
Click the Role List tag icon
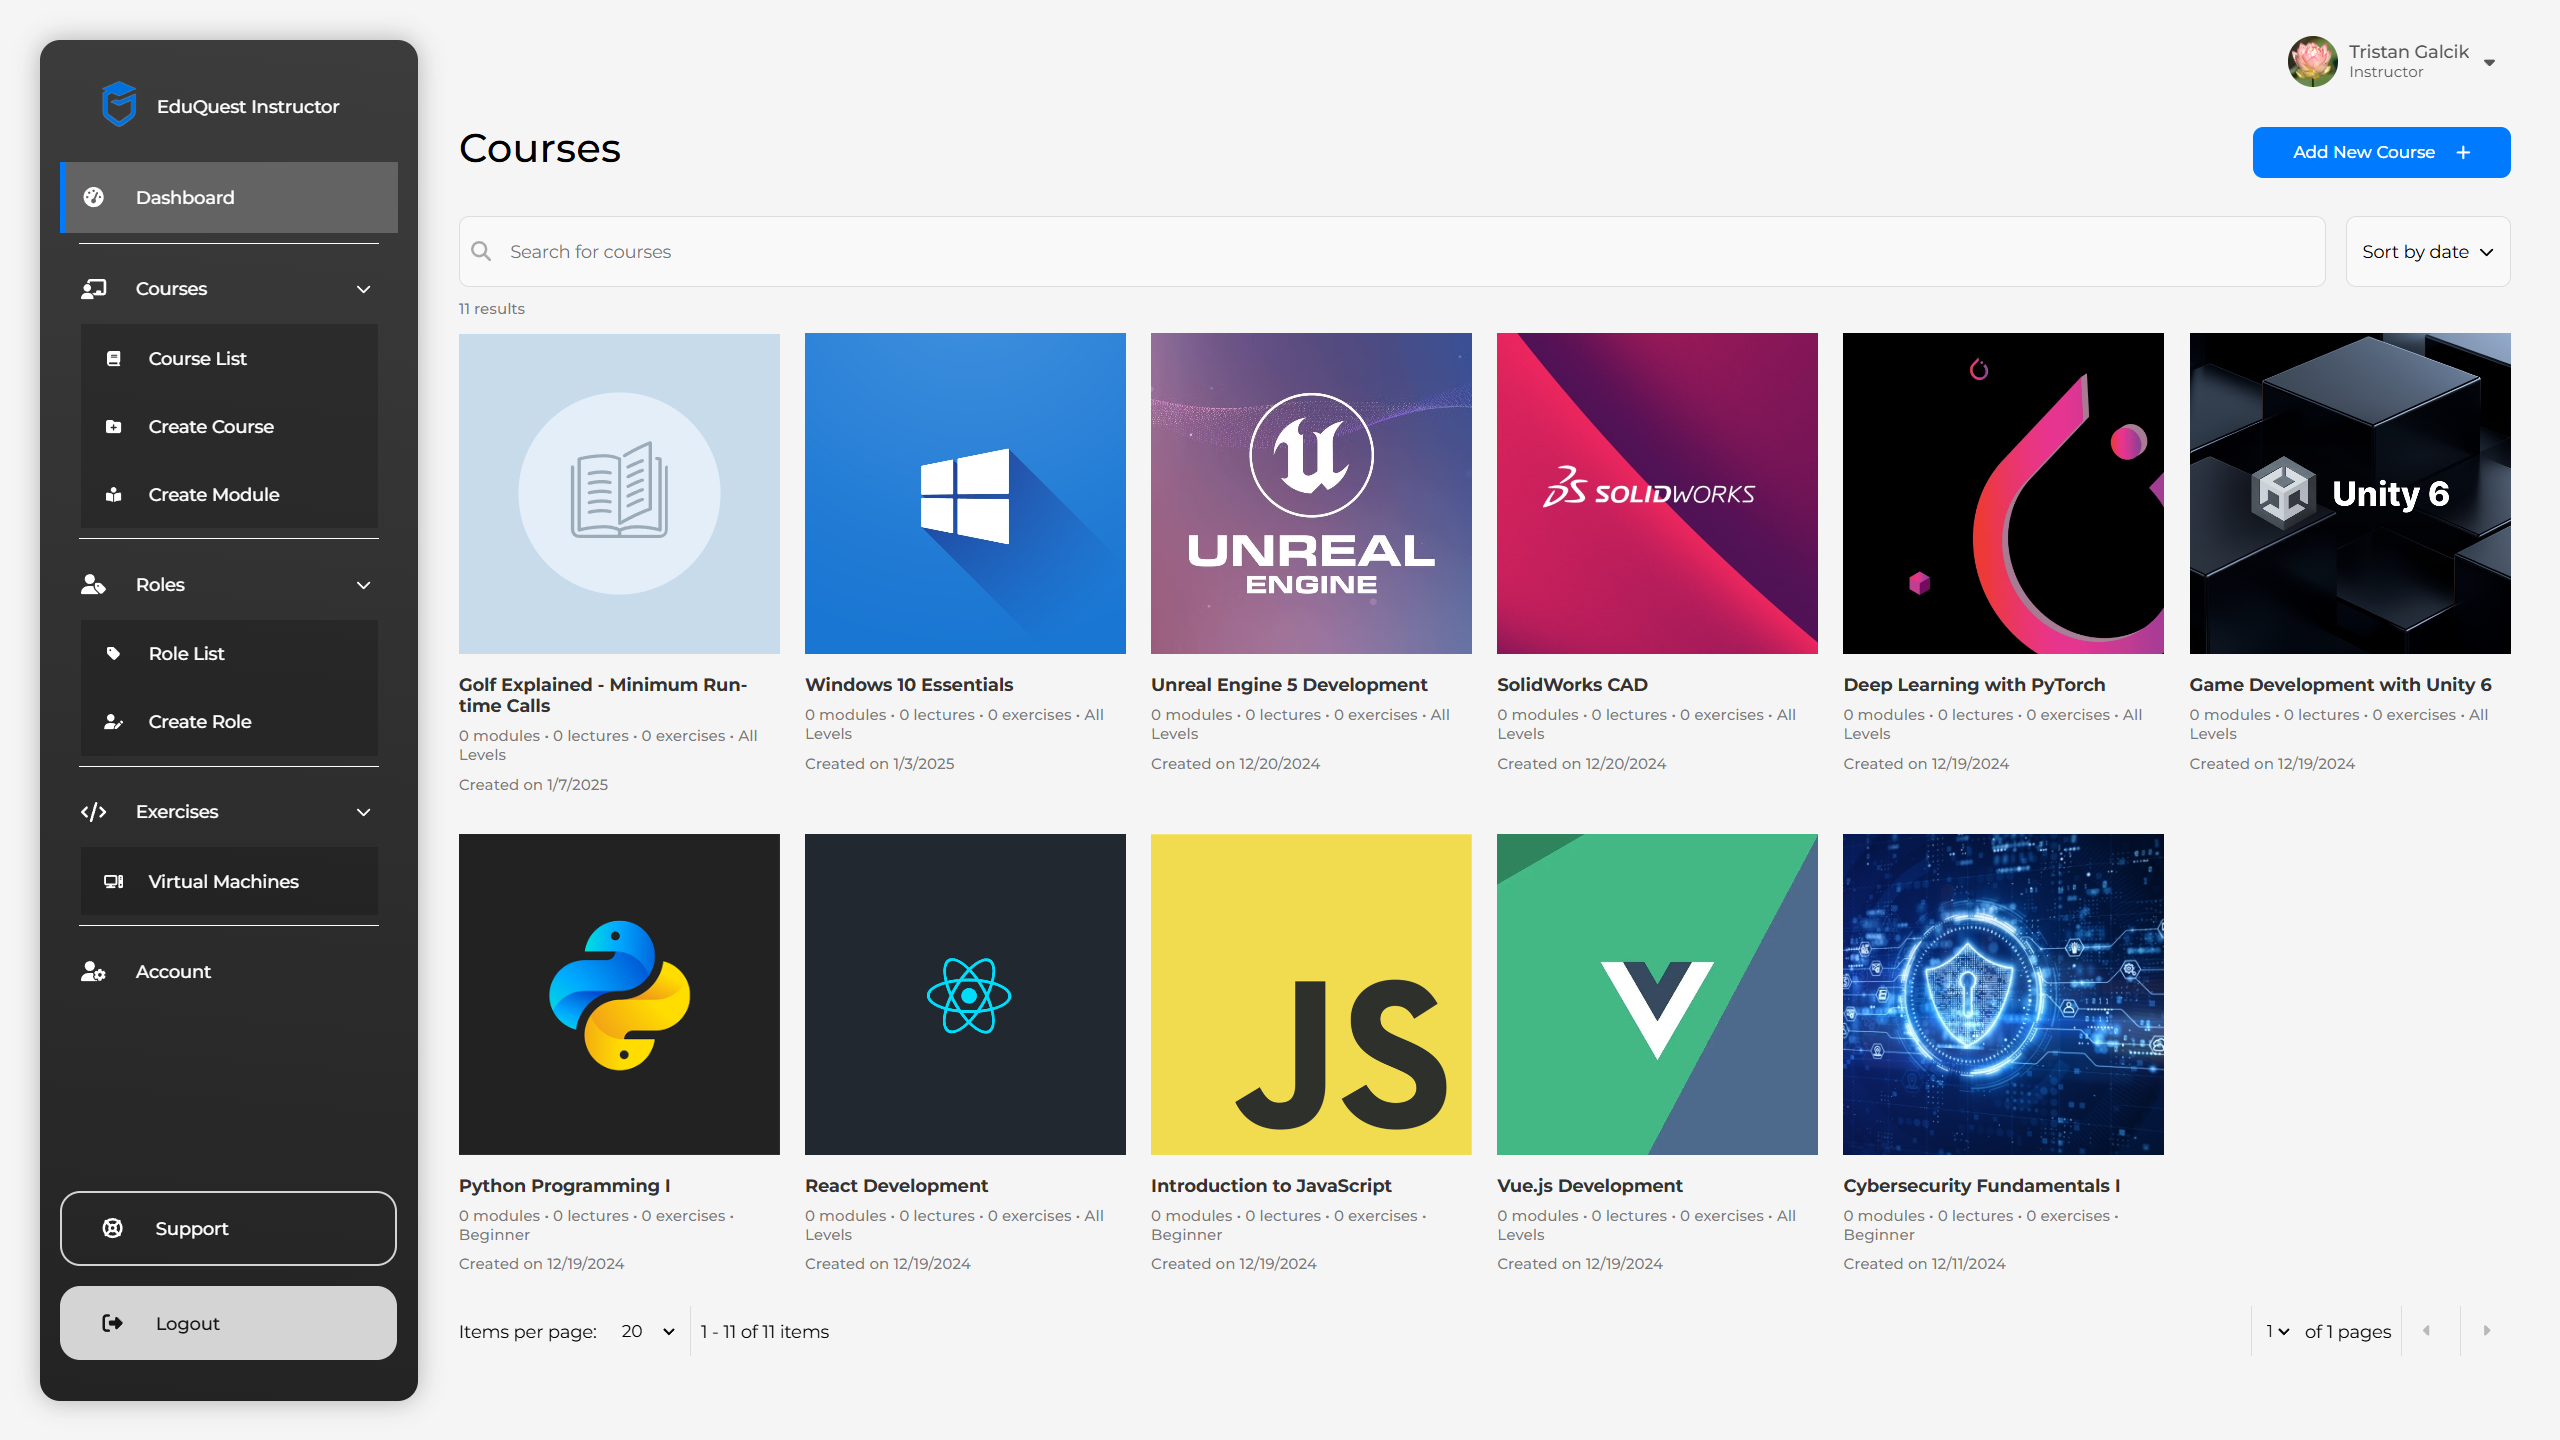tap(114, 653)
